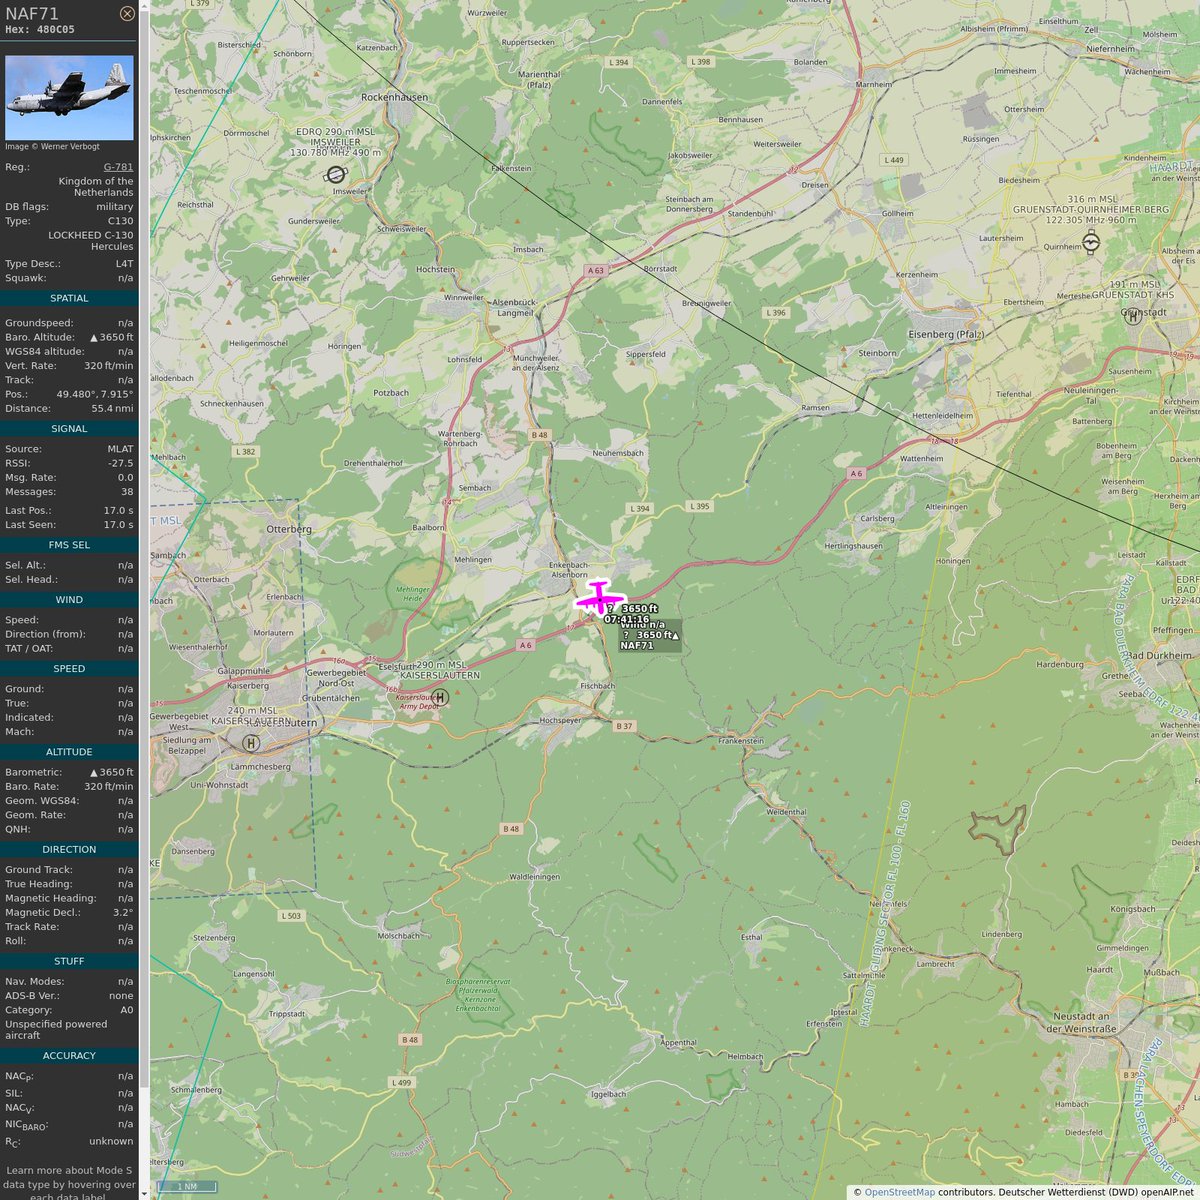Click the Rockenhausen town label on map
This screenshot has width=1200, height=1200.
(394, 97)
